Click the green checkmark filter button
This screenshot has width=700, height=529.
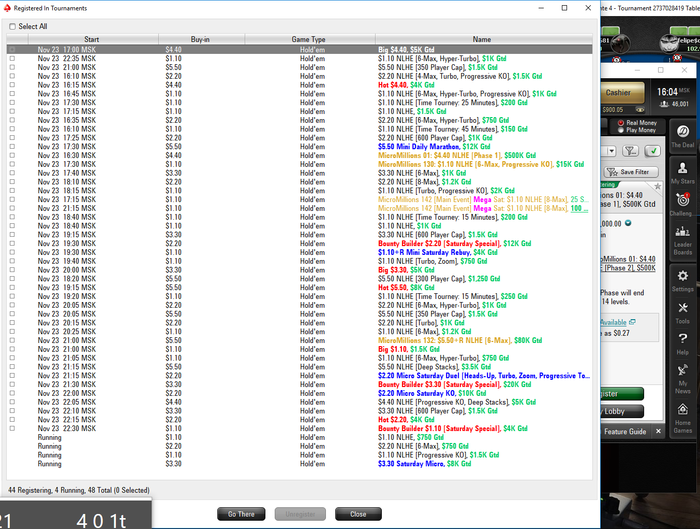(653, 151)
